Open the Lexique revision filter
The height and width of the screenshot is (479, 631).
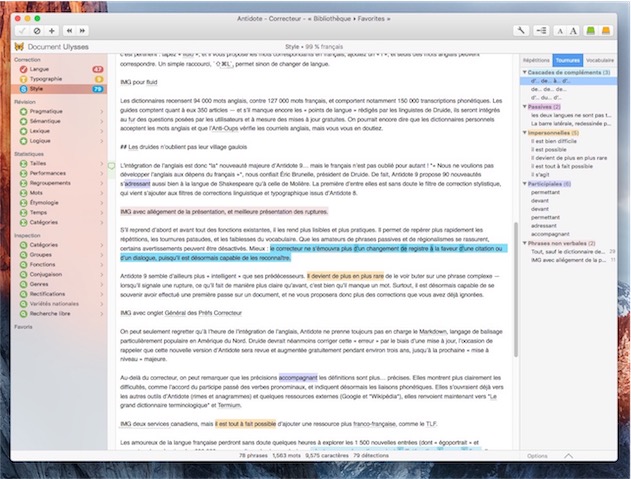click(x=60, y=131)
